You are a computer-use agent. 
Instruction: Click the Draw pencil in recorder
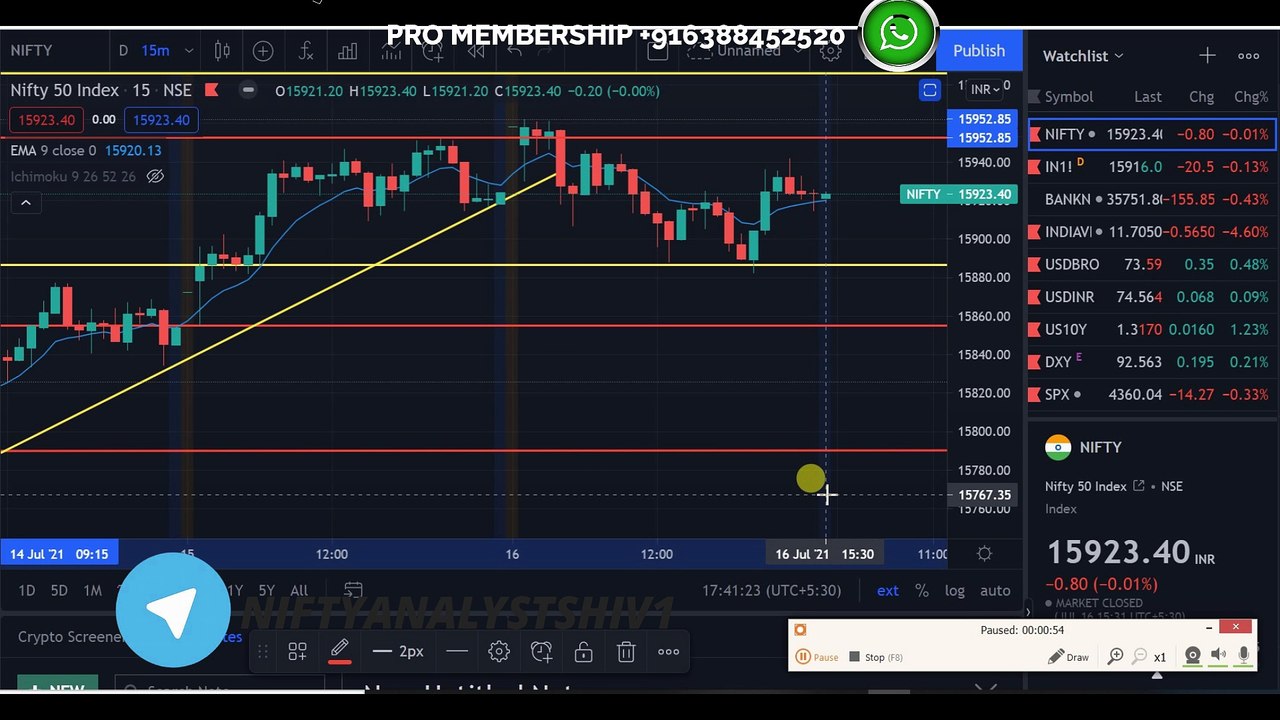(1068, 657)
